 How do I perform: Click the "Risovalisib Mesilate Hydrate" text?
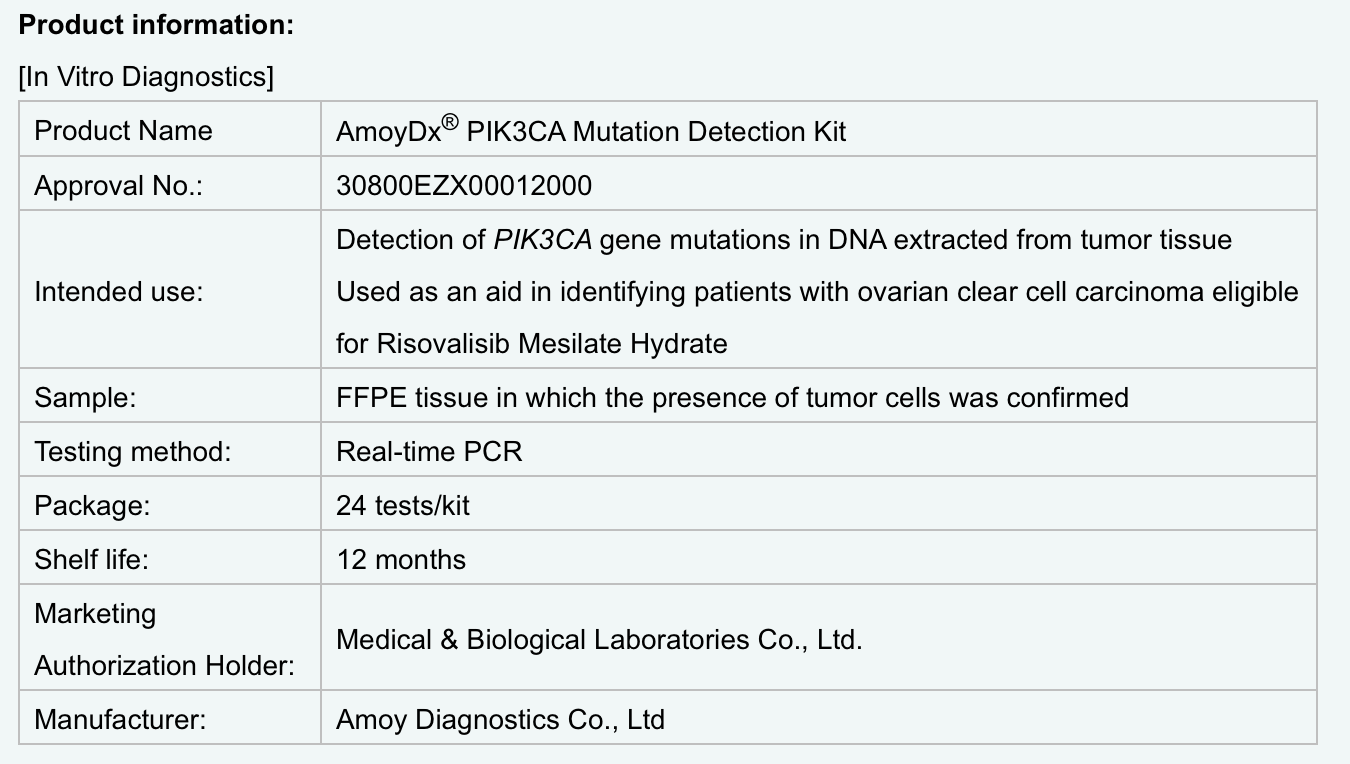(552, 344)
